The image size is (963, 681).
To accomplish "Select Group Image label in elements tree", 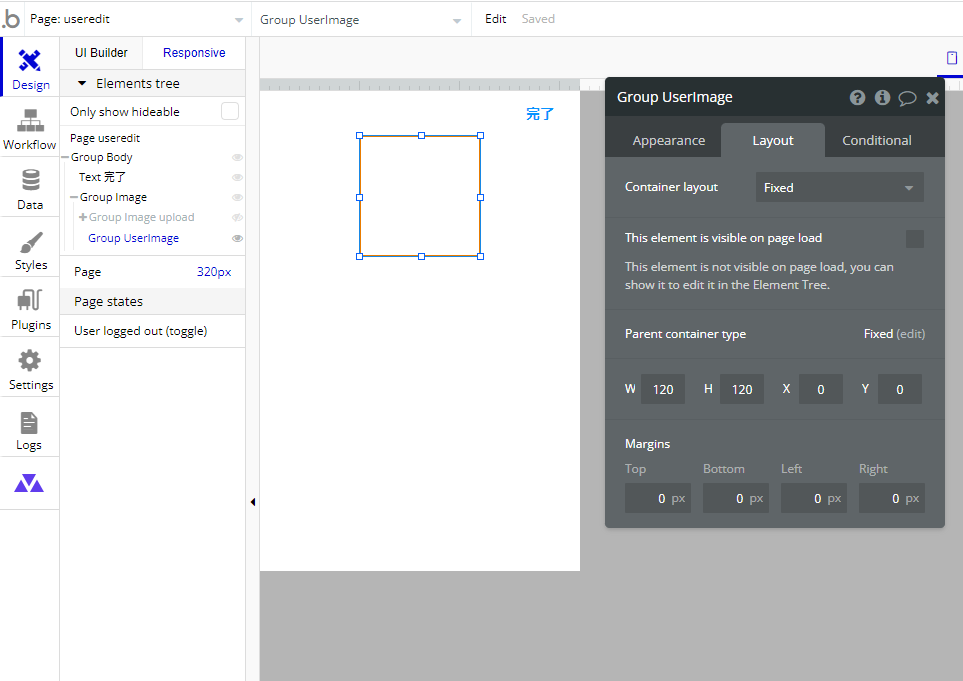I will click(113, 197).
